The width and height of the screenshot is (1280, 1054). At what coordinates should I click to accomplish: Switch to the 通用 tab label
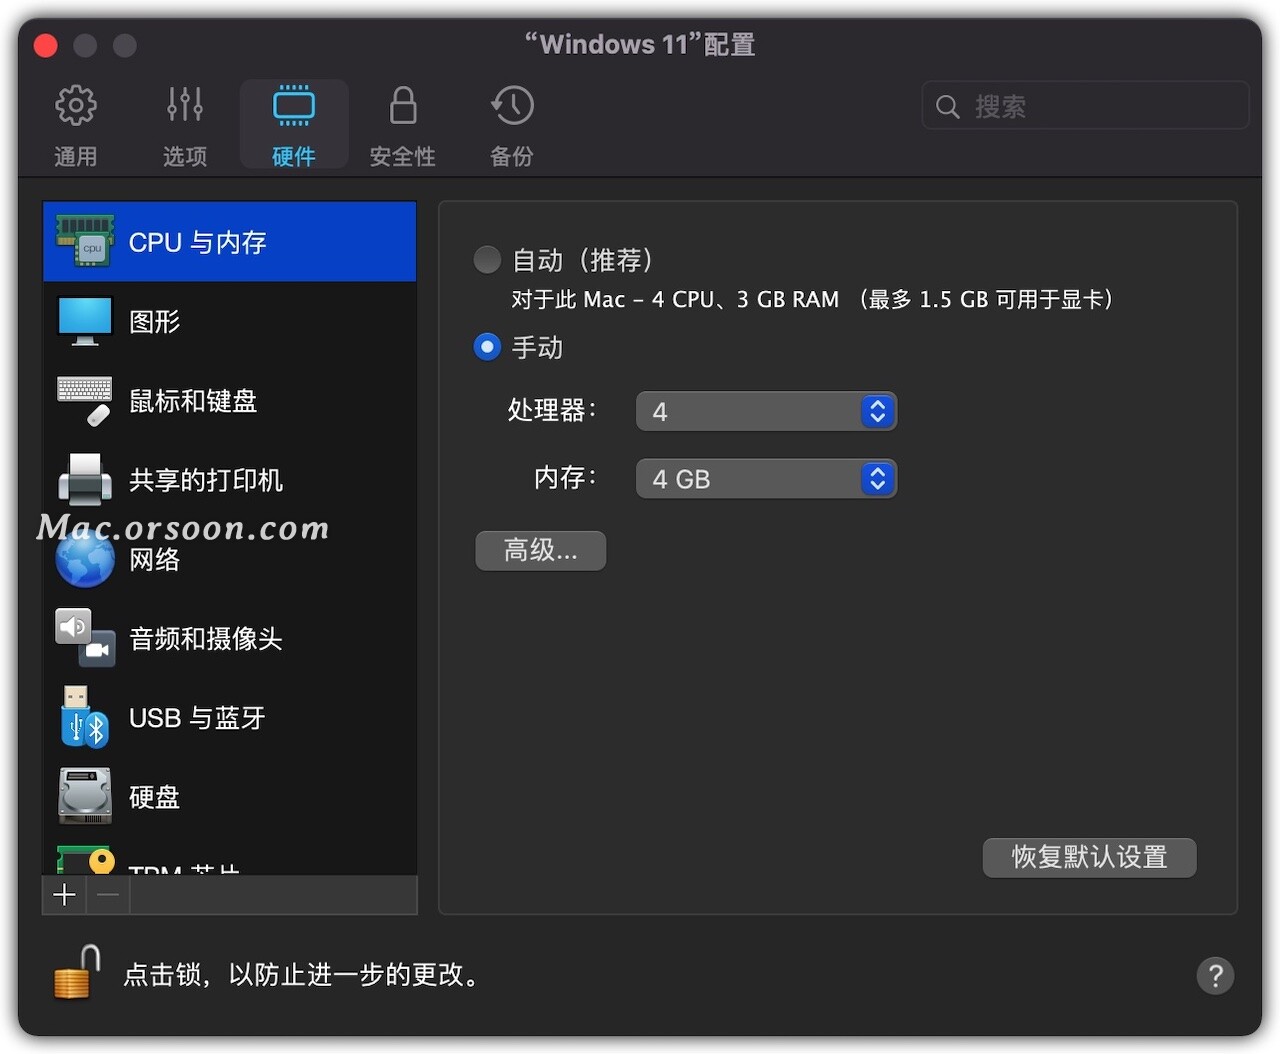pyautogui.click(x=76, y=156)
